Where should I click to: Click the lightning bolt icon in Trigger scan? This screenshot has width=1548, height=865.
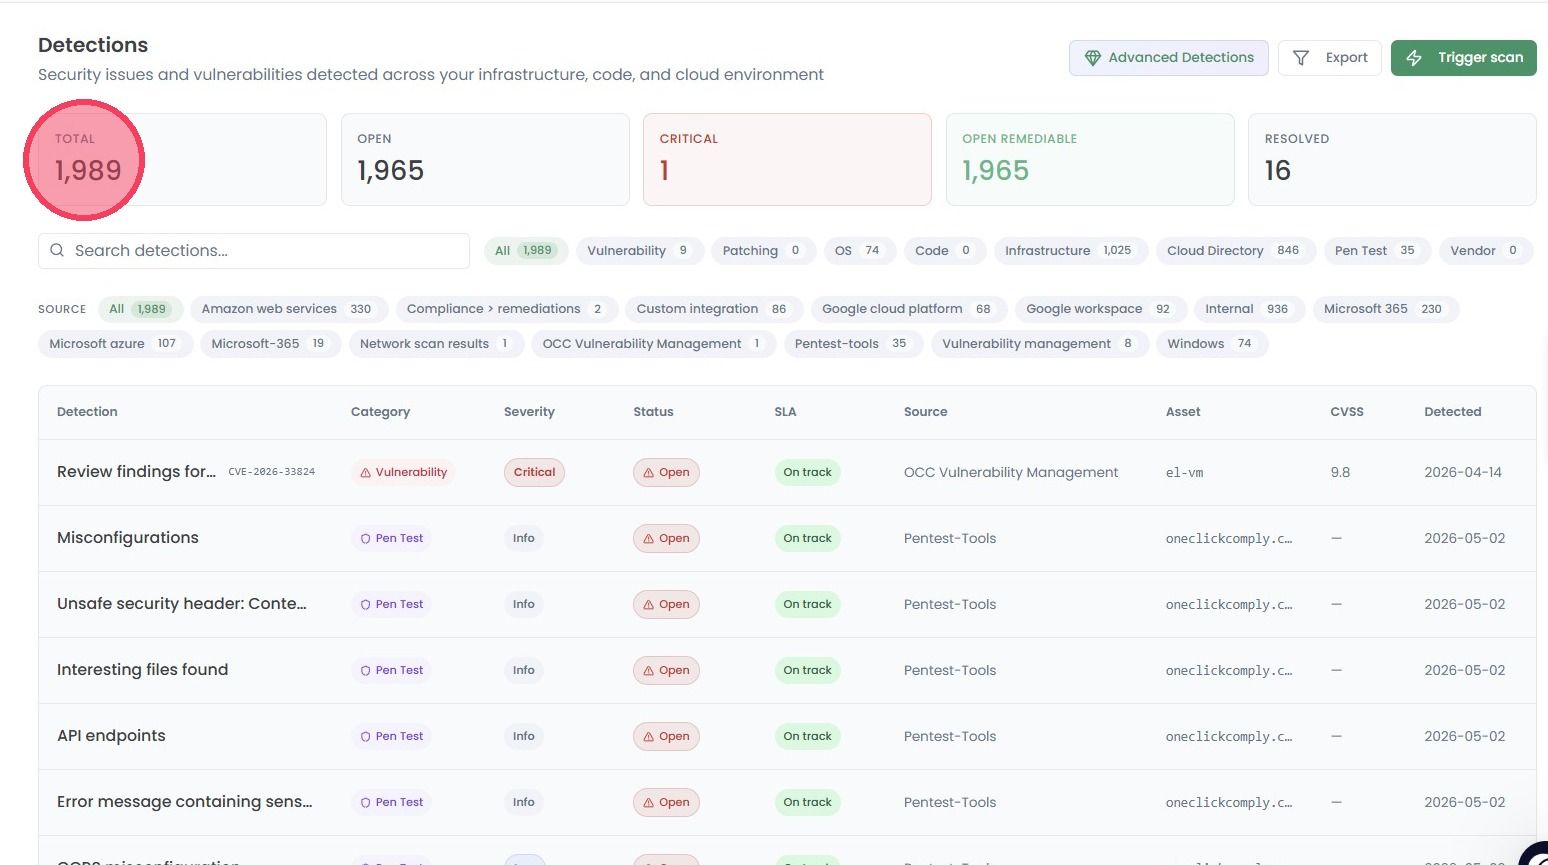point(1414,58)
